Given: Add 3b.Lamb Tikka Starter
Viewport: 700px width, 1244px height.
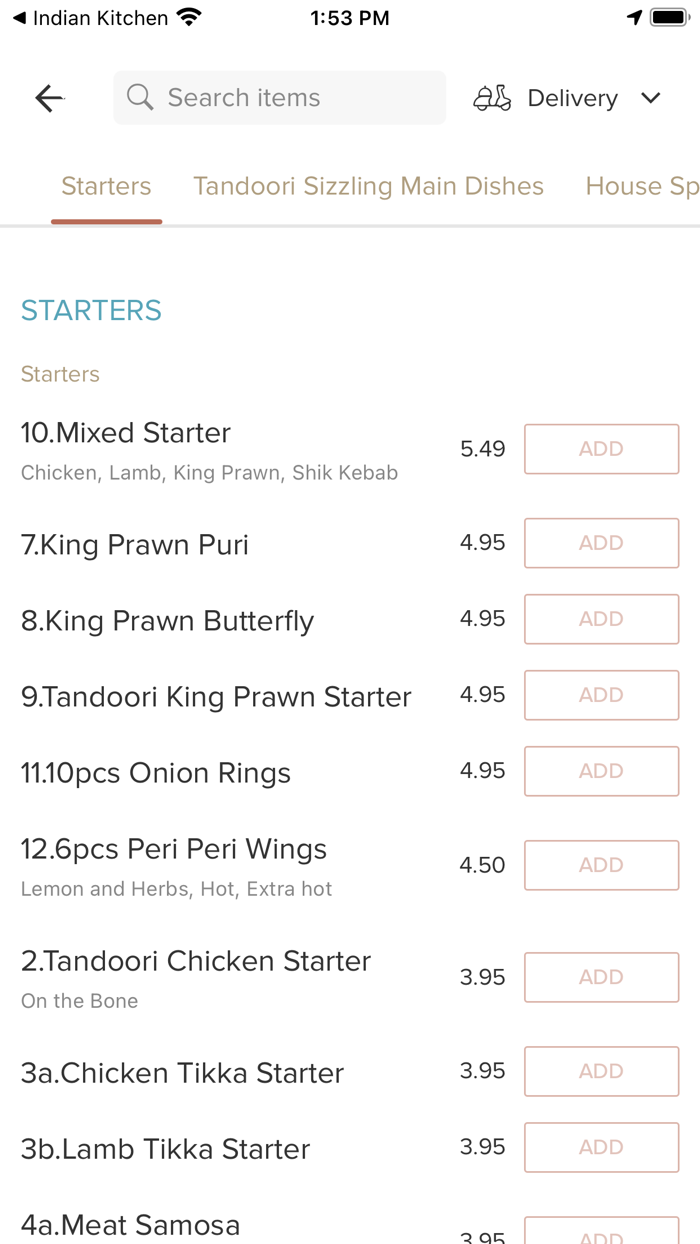Looking at the screenshot, I should tap(601, 1147).
